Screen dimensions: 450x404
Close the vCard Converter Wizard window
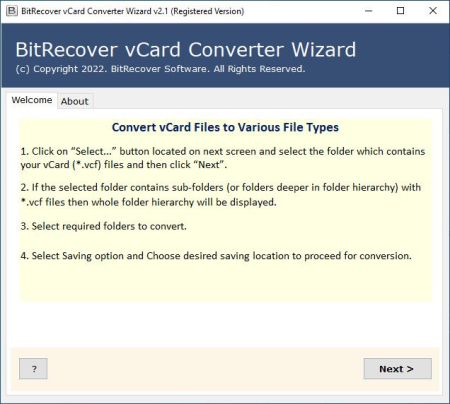433,11
